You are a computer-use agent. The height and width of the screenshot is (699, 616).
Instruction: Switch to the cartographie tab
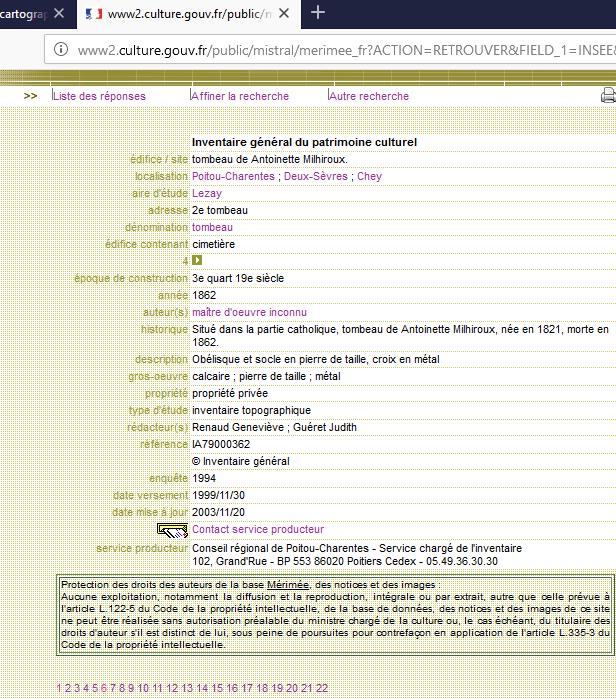[x=23, y=14]
